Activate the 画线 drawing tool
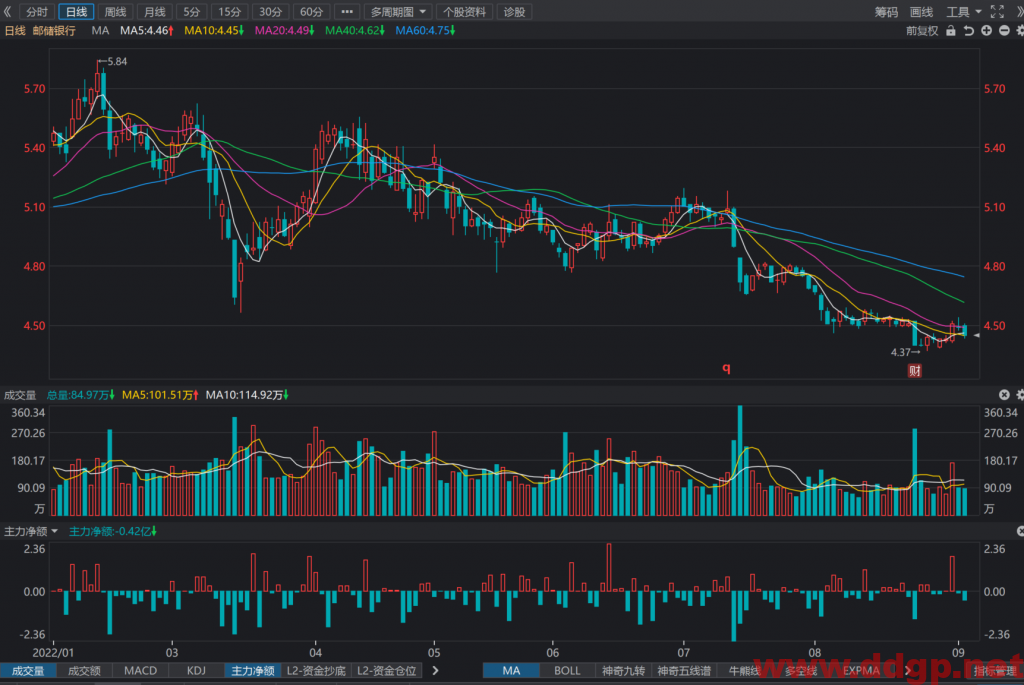This screenshot has width=1024, height=685. (921, 12)
